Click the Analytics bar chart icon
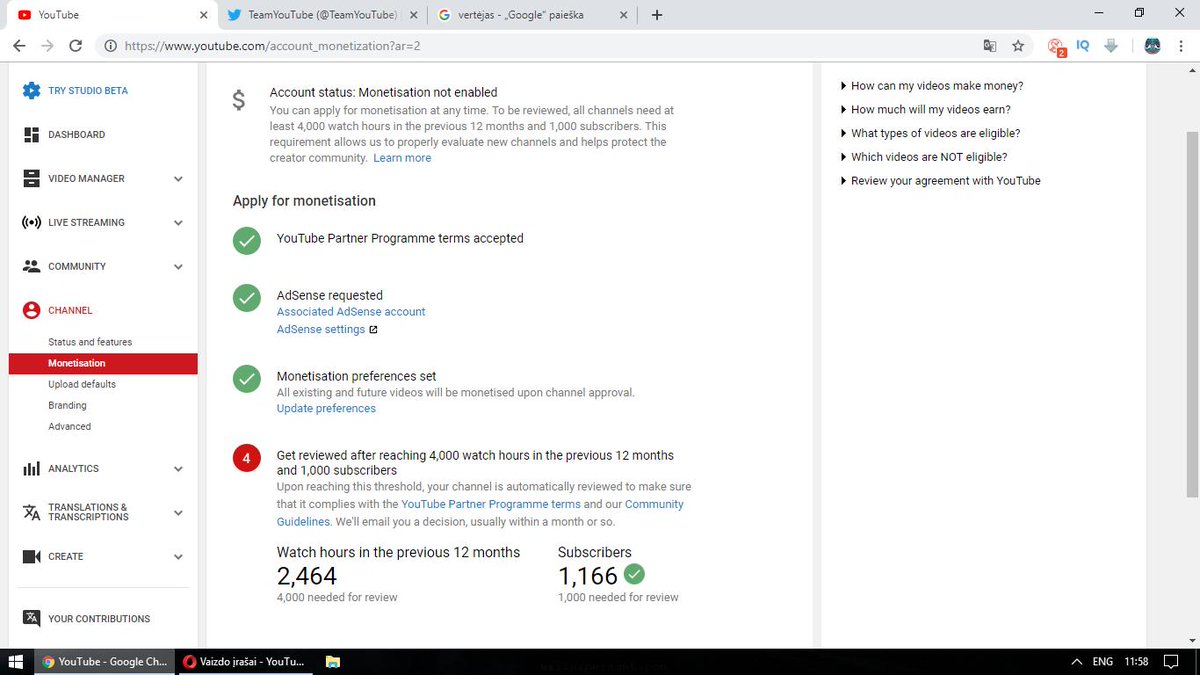The image size is (1200, 675). pyautogui.click(x=31, y=468)
